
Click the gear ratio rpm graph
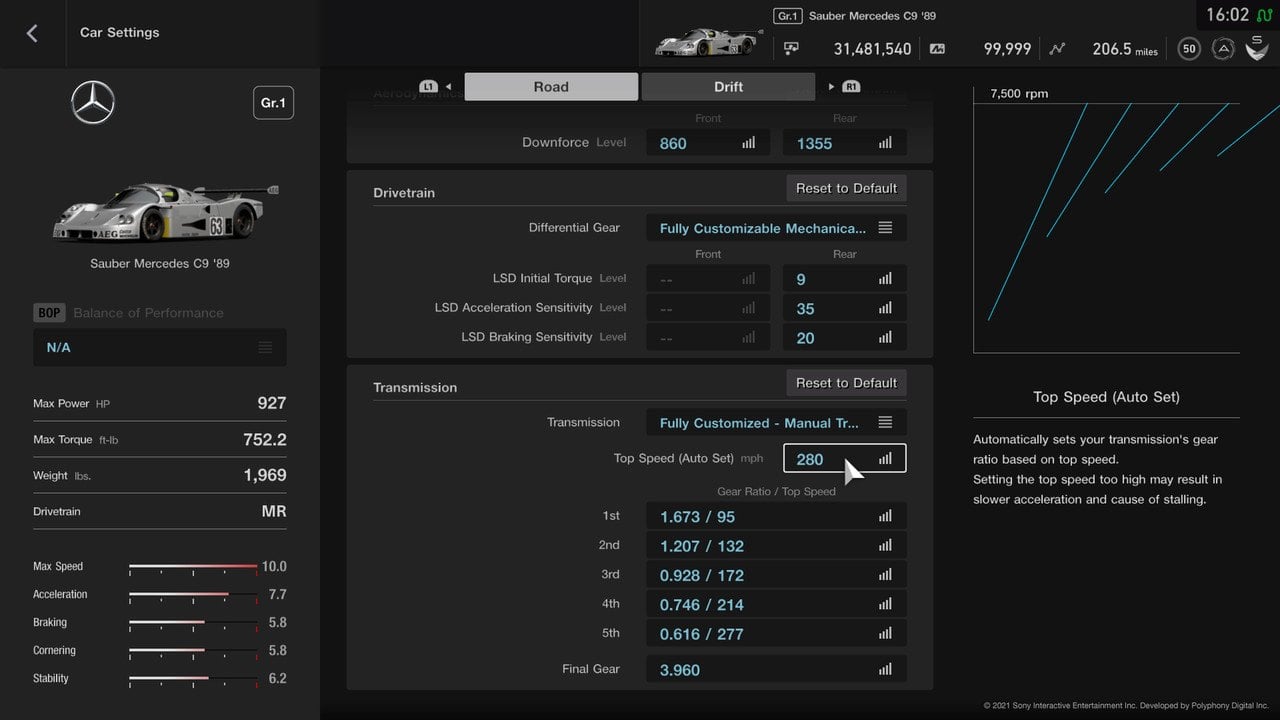(x=1106, y=219)
